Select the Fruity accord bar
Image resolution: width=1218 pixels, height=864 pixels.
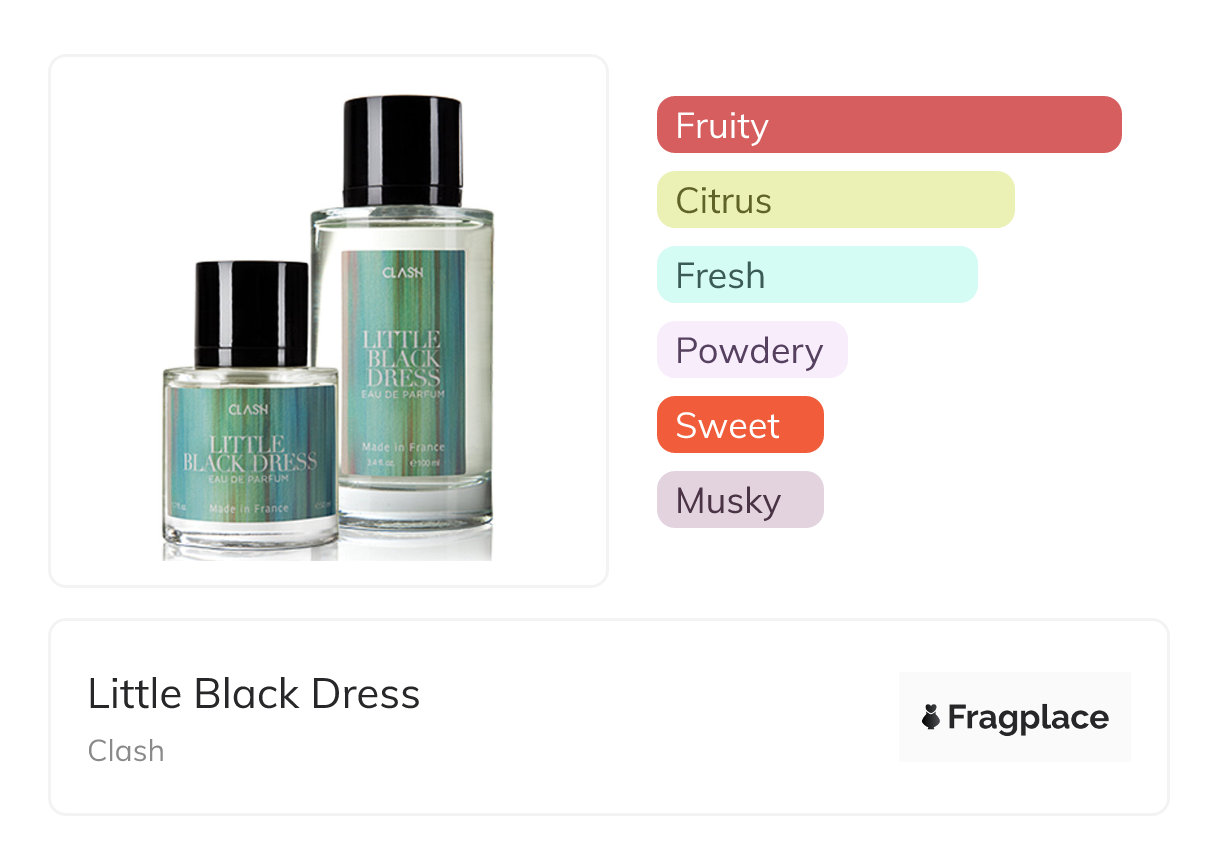[889, 125]
